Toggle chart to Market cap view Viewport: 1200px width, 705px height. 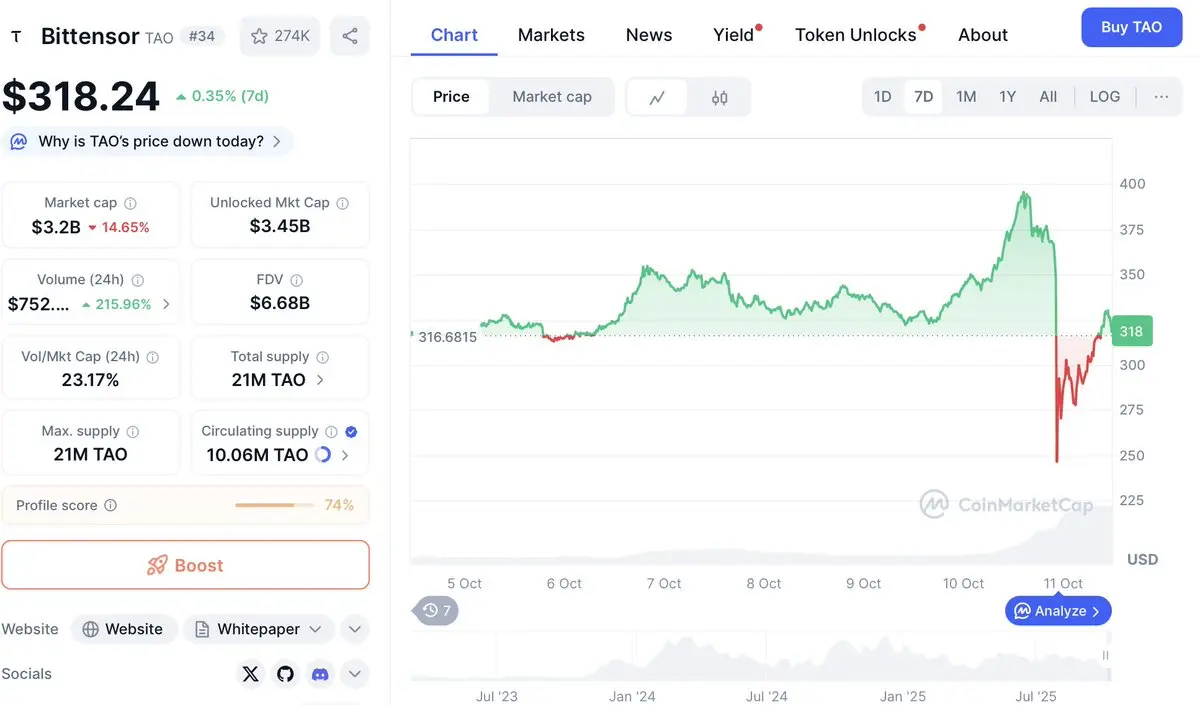click(x=552, y=97)
